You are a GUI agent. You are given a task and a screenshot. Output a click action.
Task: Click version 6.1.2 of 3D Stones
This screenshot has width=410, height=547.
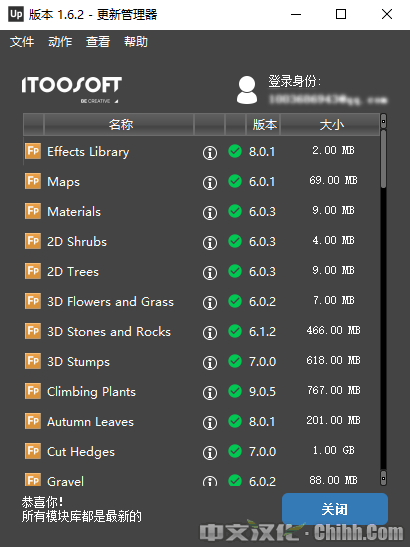click(262, 332)
